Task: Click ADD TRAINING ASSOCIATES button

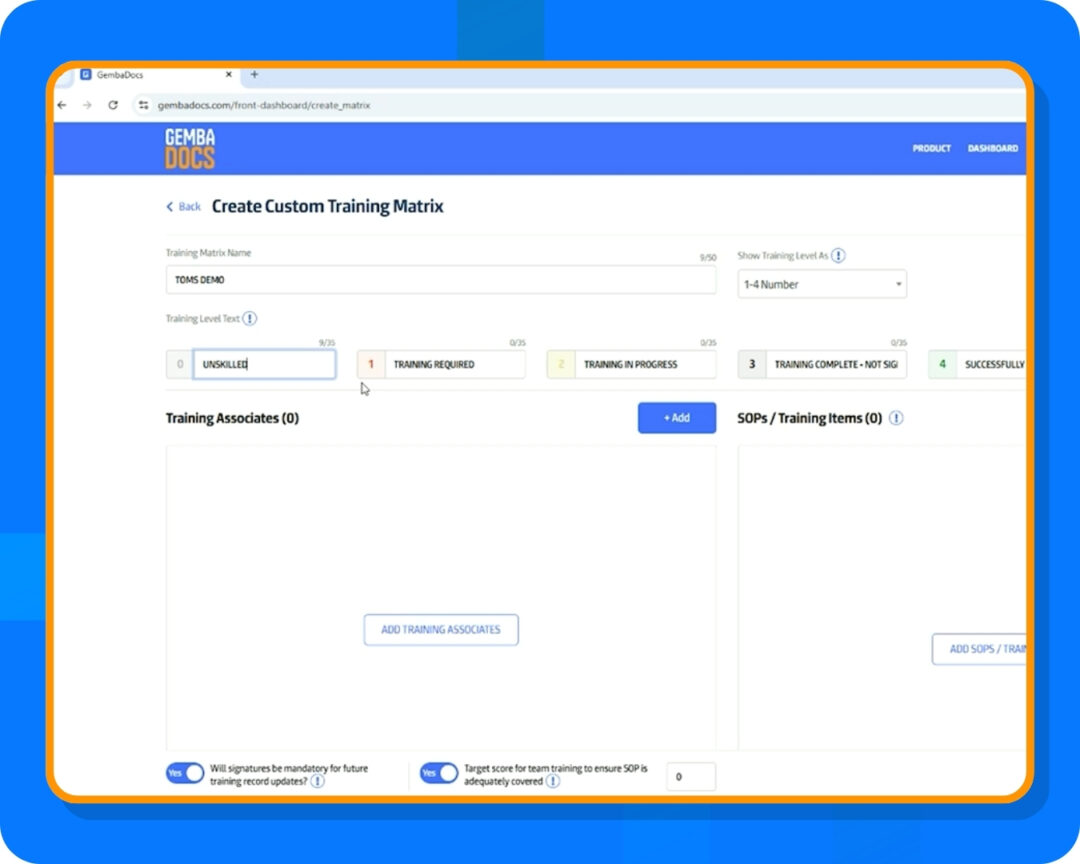Action: tap(441, 630)
